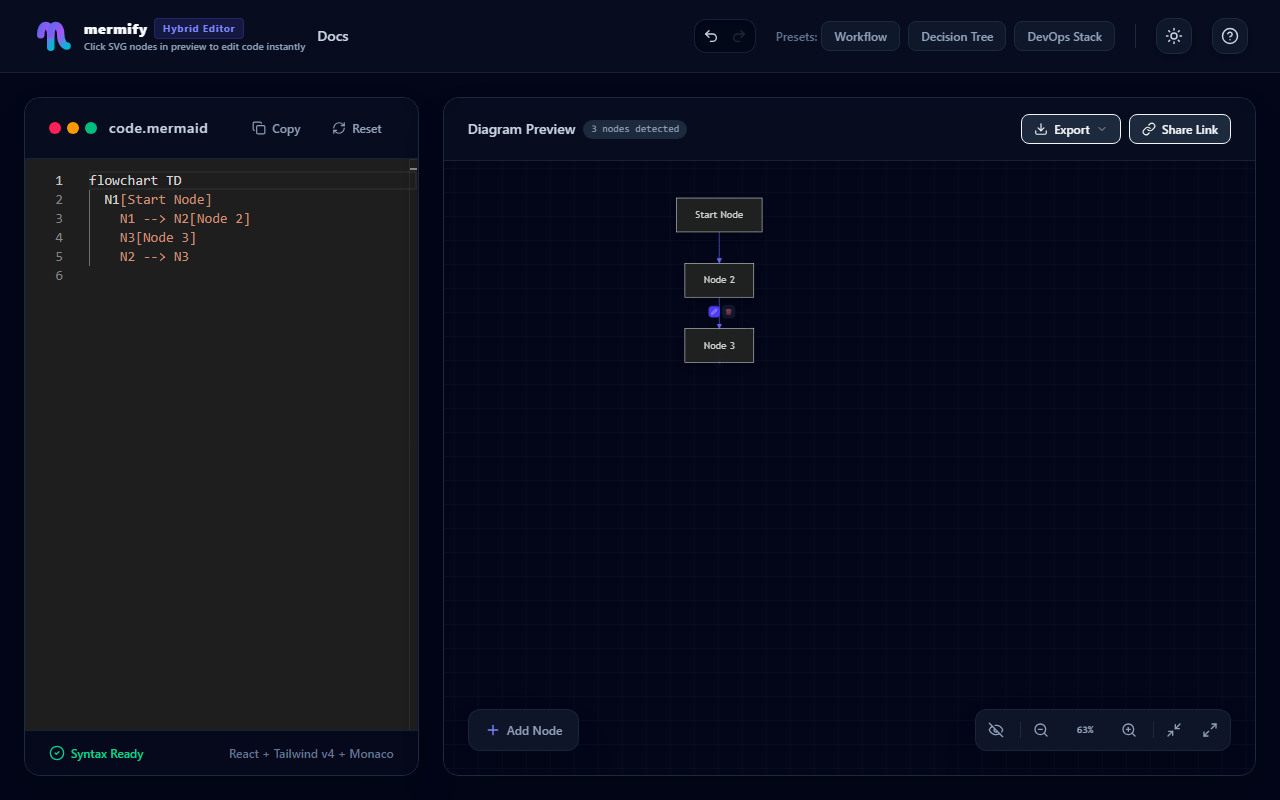Click the red window dot
Screen dimensions: 1280x800
coord(55,128)
